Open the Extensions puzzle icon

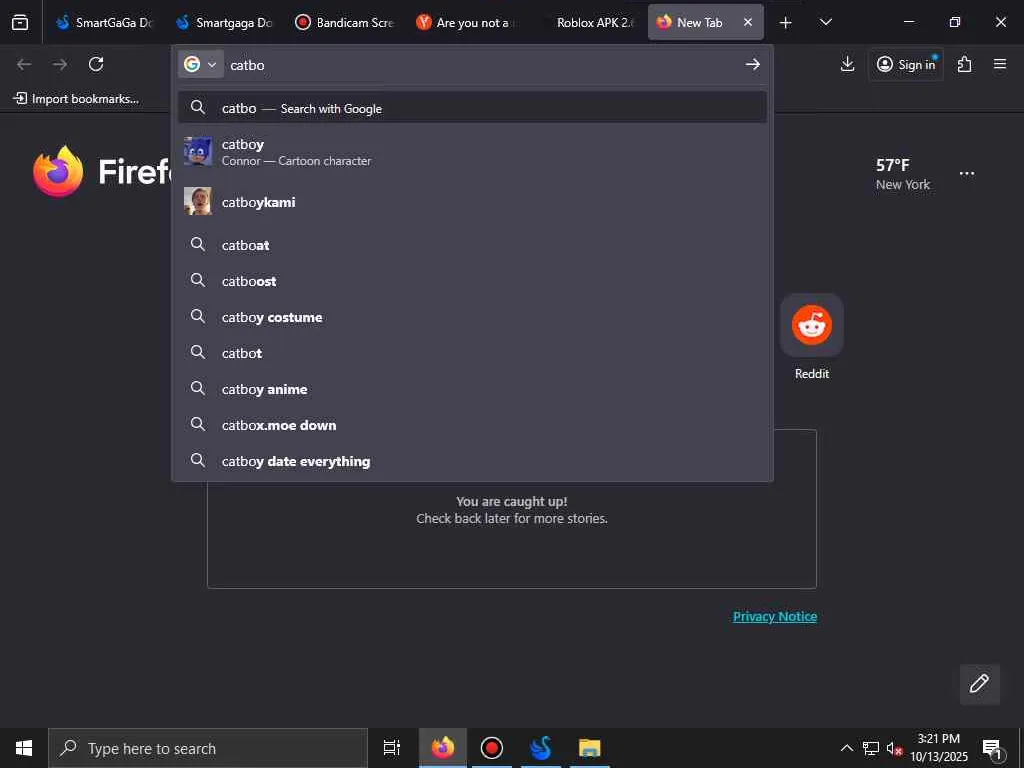965,64
